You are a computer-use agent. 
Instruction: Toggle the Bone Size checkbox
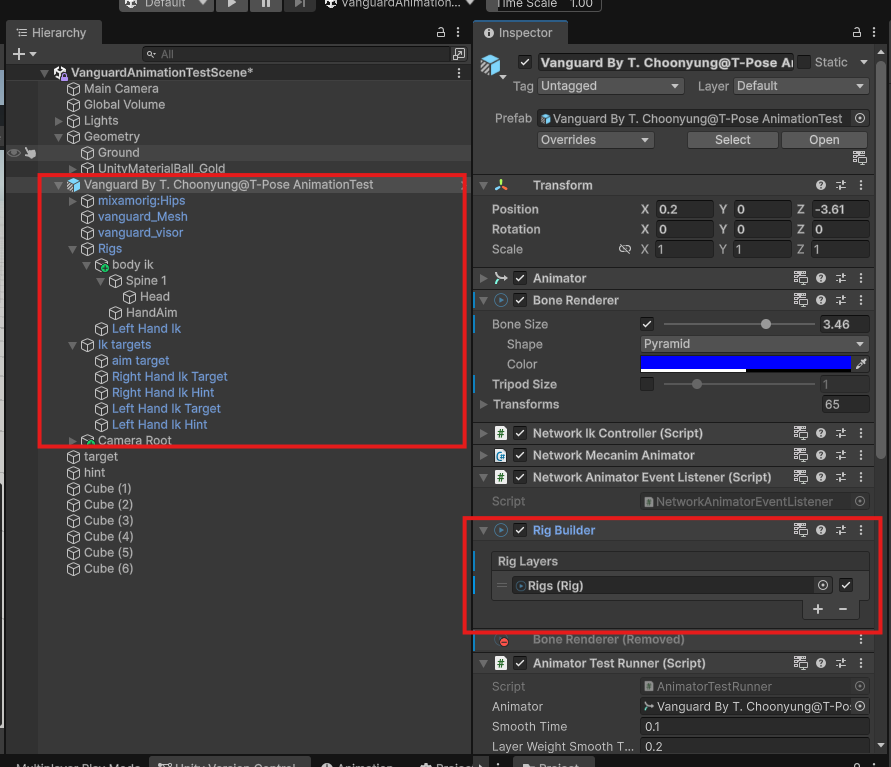pos(647,324)
